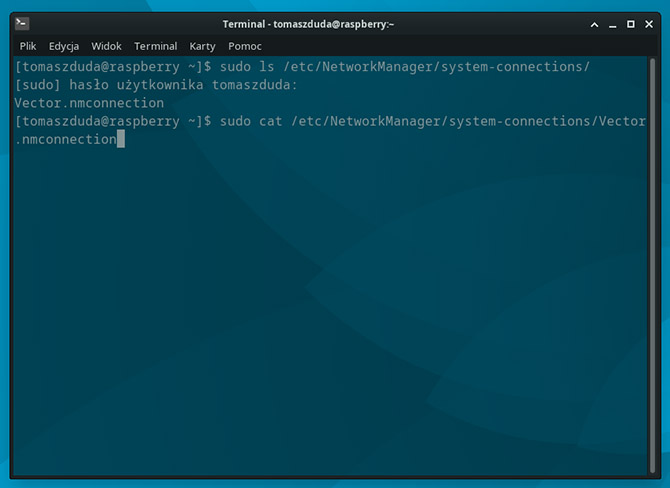Viewport: 670px width, 488px height.
Task: Open the Karty menu
Action: (202, 46)
